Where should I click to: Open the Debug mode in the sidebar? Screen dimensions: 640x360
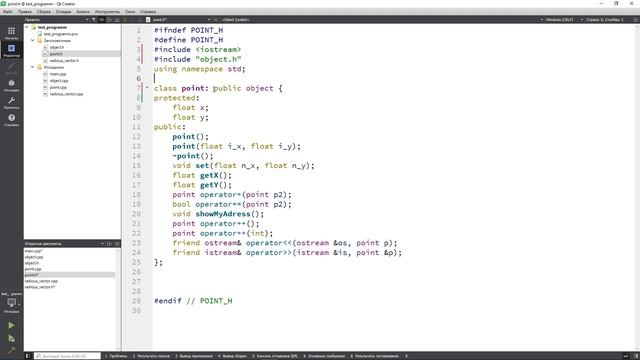pyautogui.click(x=11, y=85)
